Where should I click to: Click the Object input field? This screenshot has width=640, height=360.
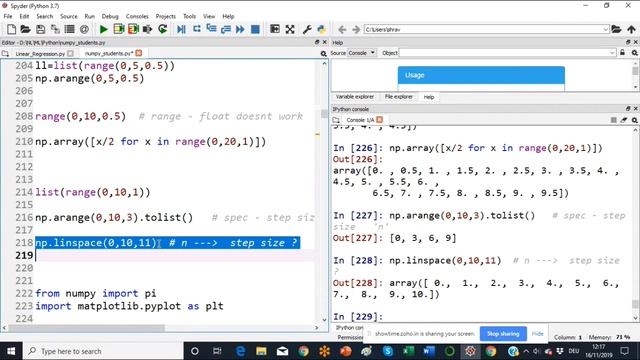(504, 53)
